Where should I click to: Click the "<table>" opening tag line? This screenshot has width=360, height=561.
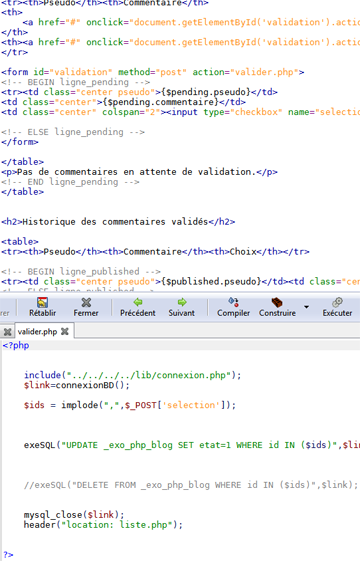pos(20,242)
